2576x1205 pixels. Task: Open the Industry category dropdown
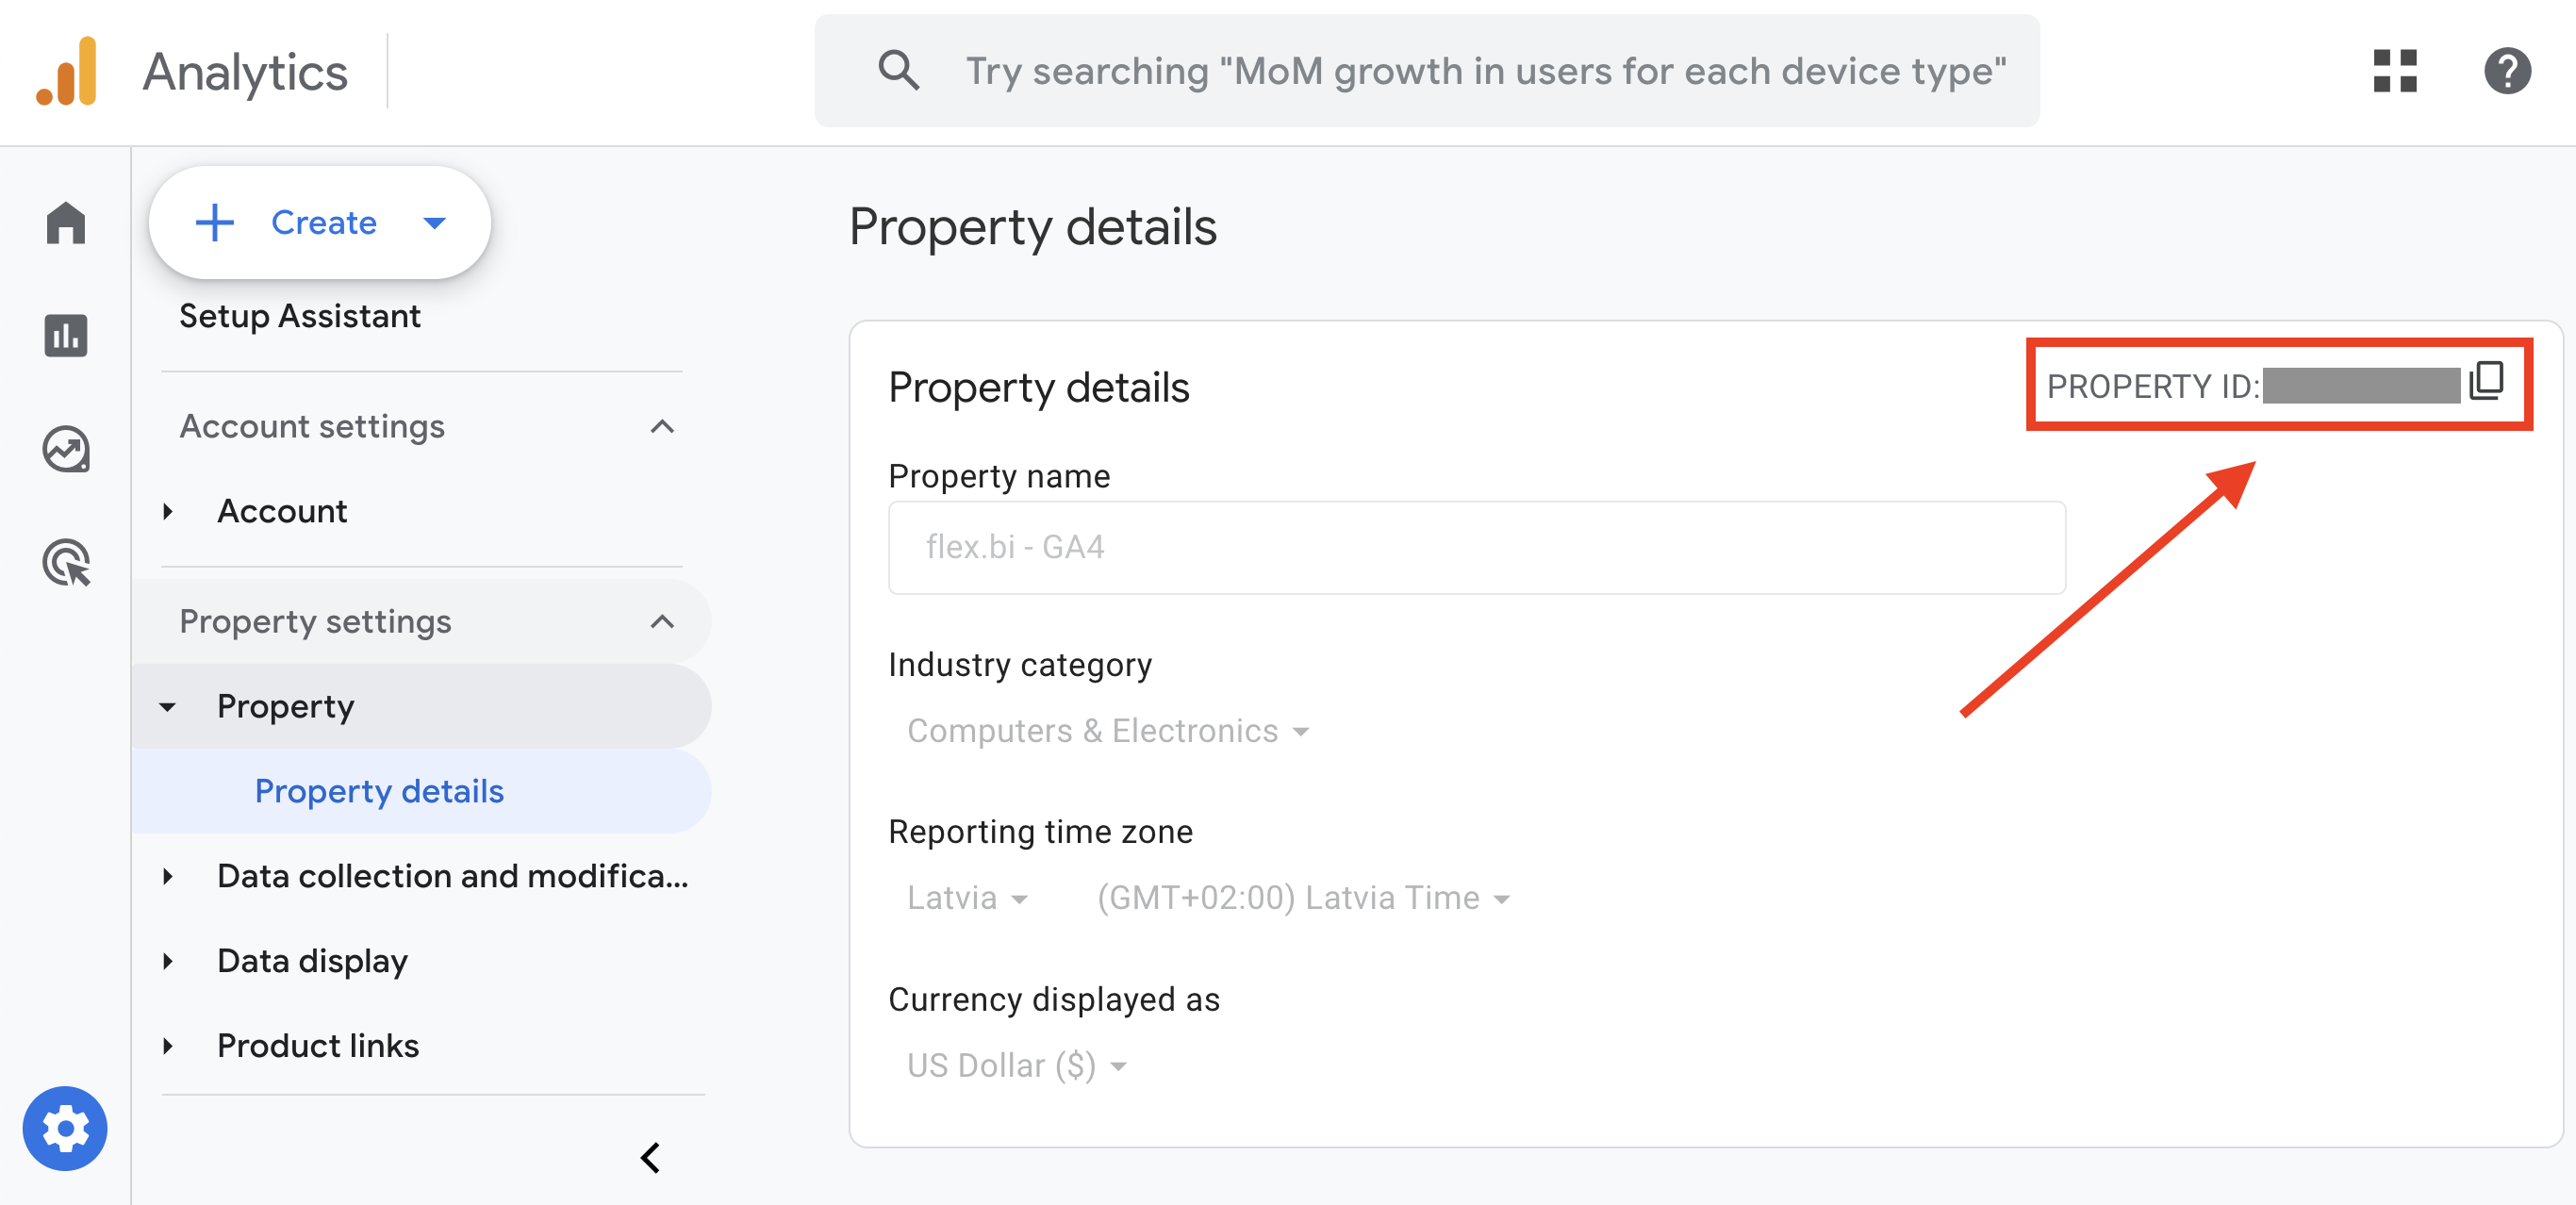(x=1107, y=731)
